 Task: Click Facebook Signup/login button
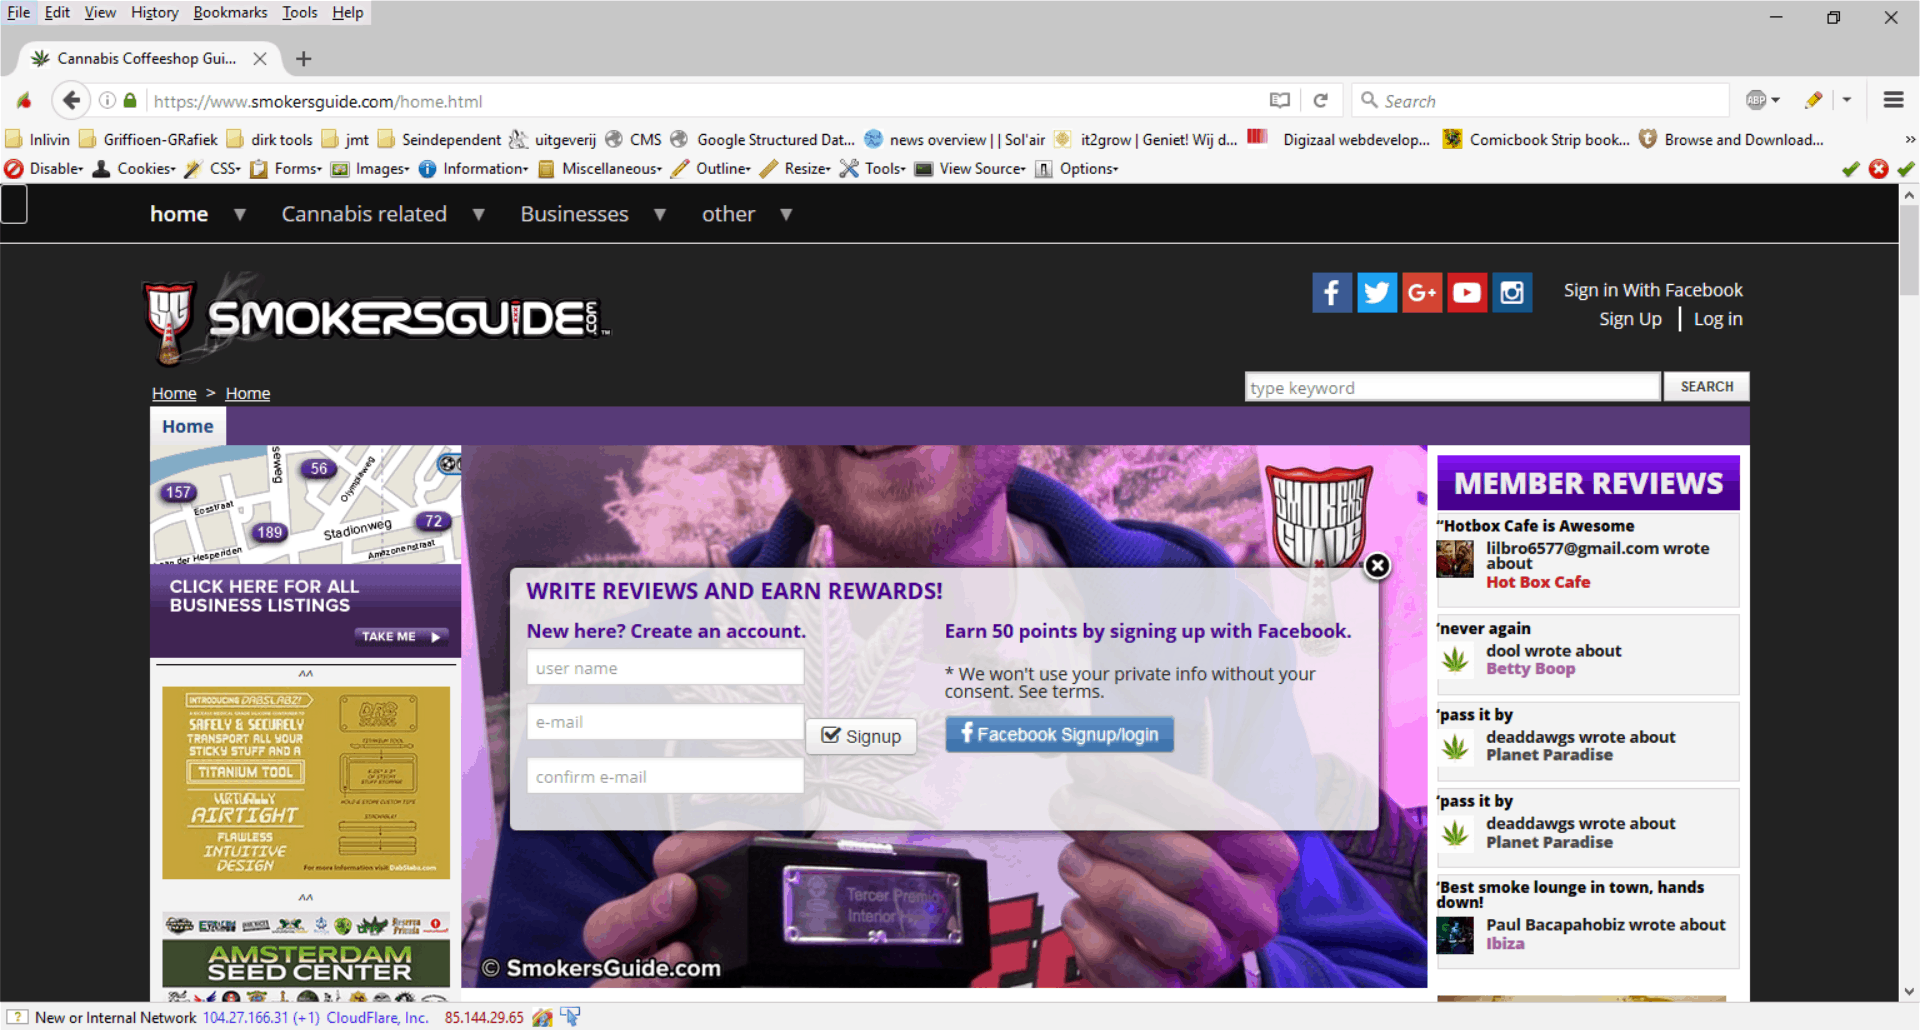[x=1059, y=734]
